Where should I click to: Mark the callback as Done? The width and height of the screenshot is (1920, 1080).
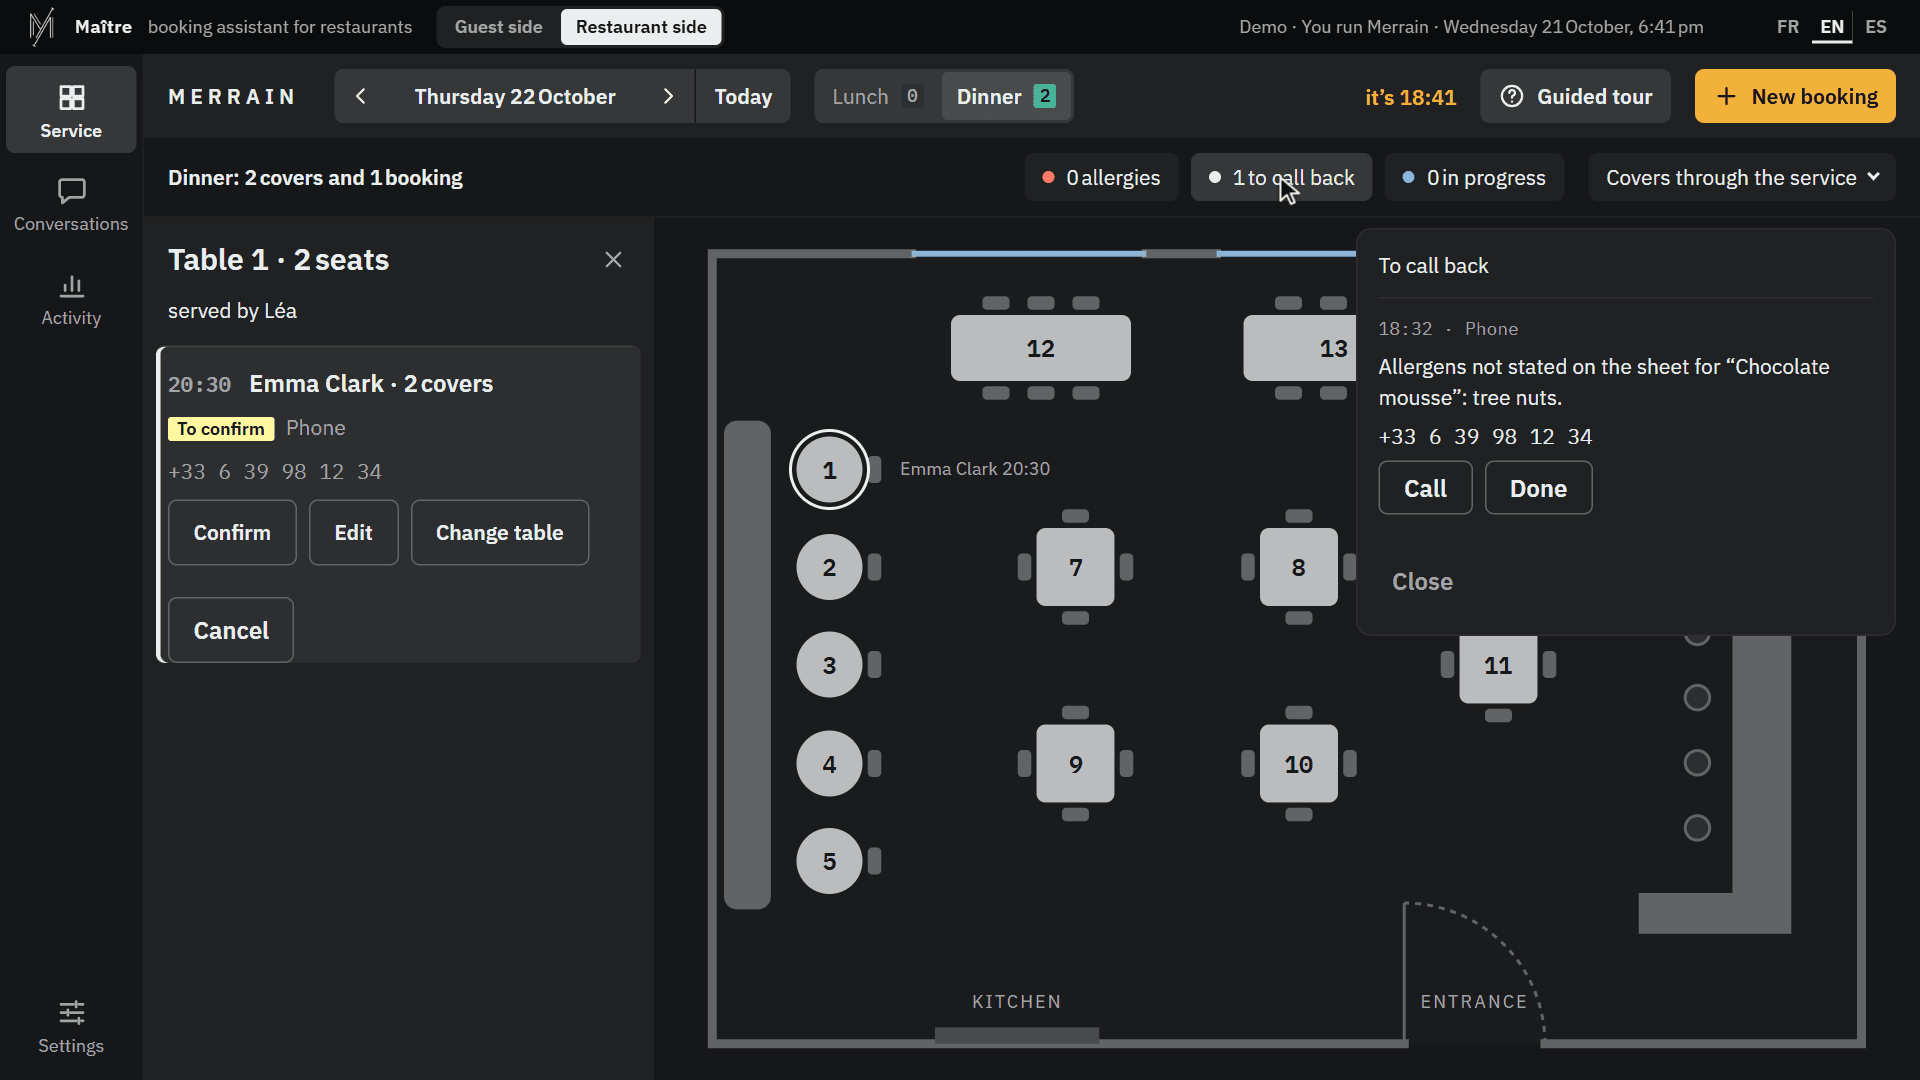click(1538, 488)
